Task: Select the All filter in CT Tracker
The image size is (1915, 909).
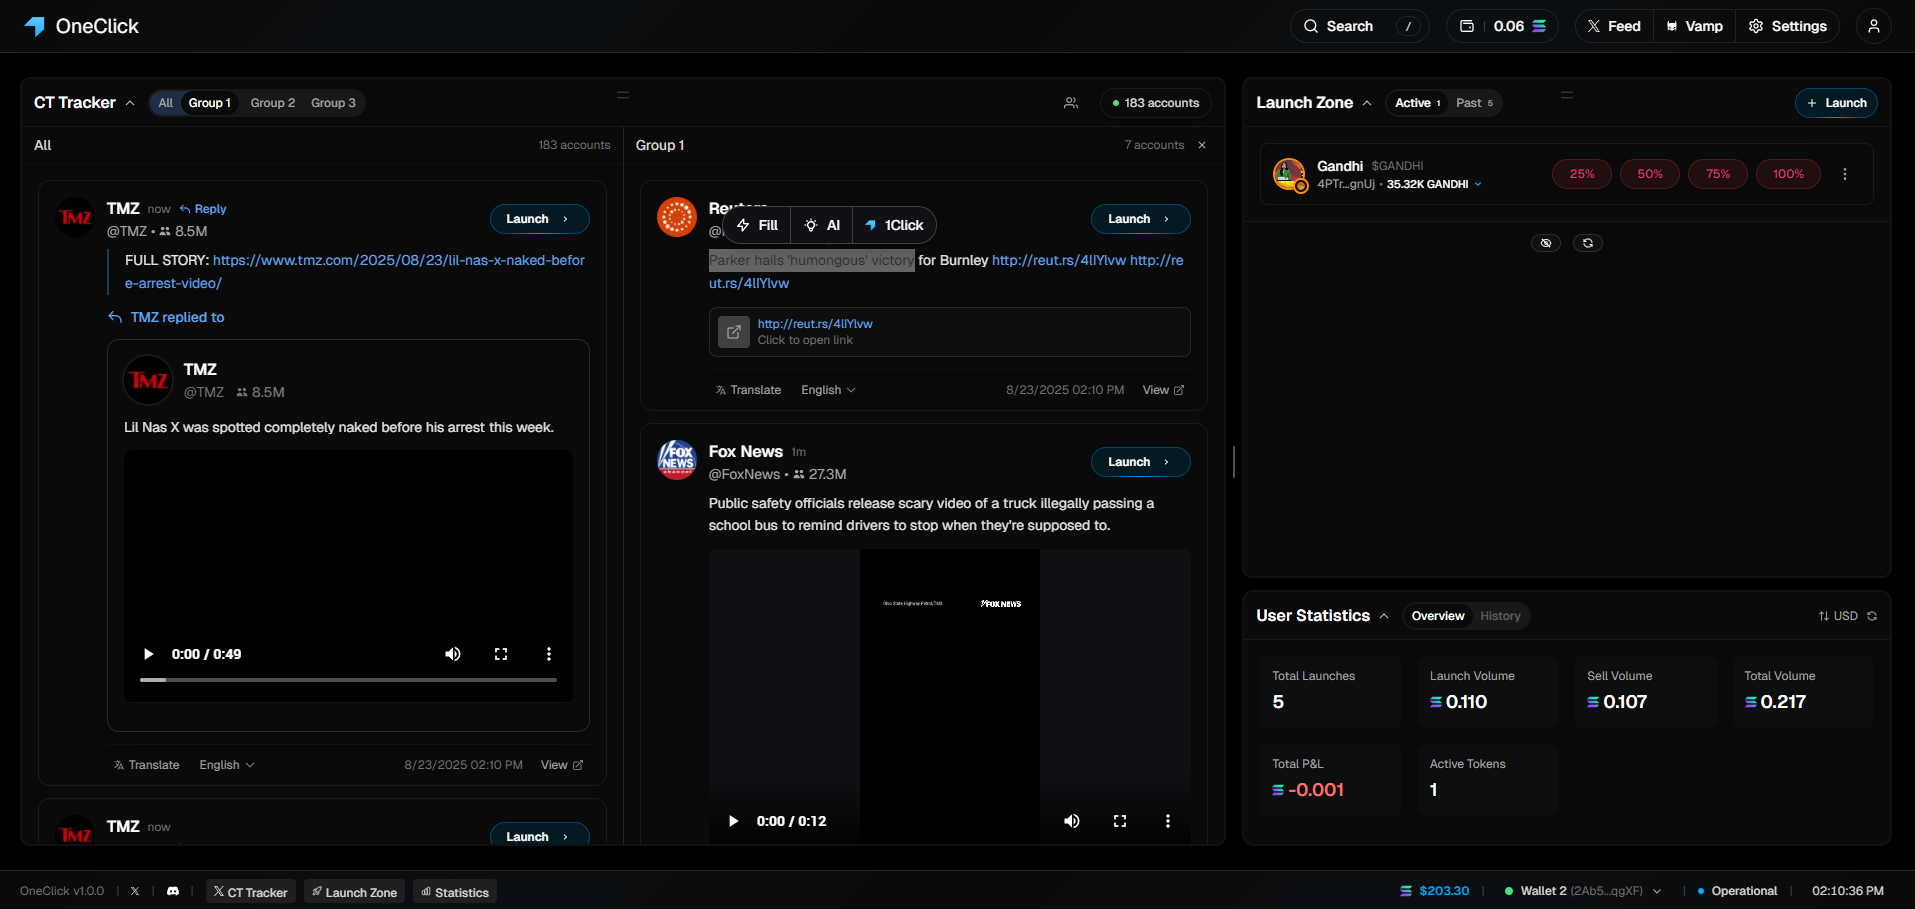Action: (x=165, y=103)
